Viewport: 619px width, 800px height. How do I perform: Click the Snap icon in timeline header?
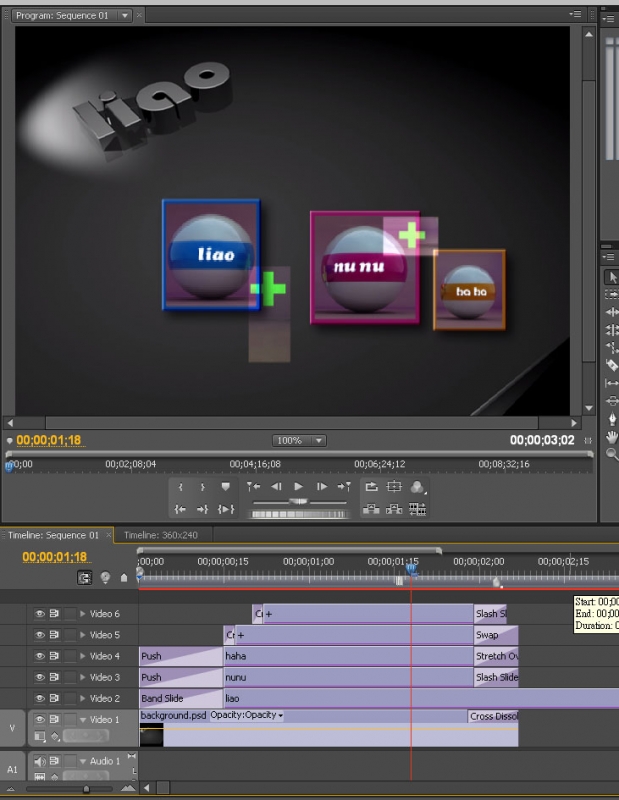[x=85, y=577]
